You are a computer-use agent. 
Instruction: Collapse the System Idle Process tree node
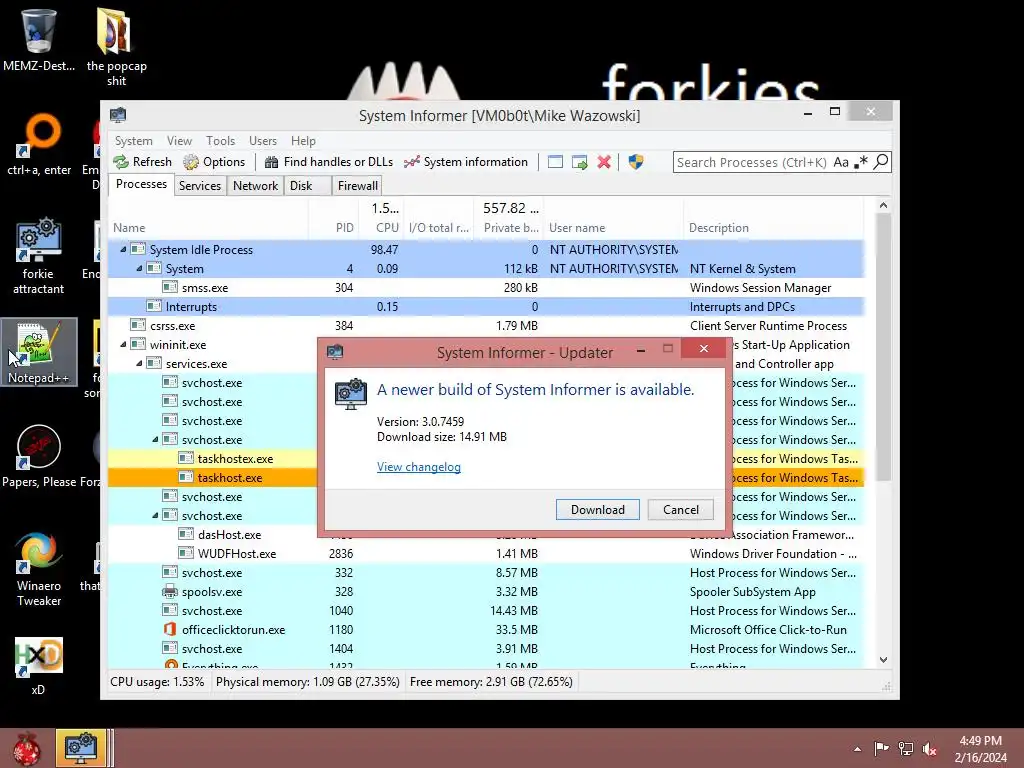point(123,249)
